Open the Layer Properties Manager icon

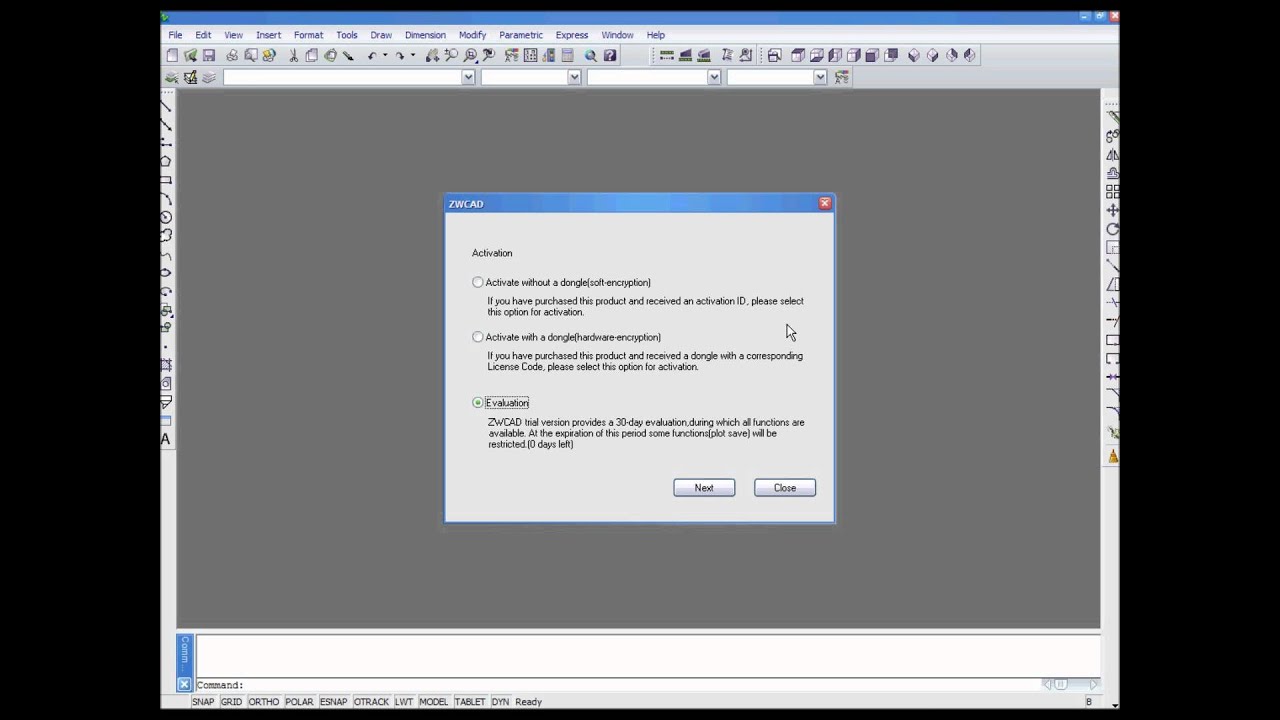[190, 77]
